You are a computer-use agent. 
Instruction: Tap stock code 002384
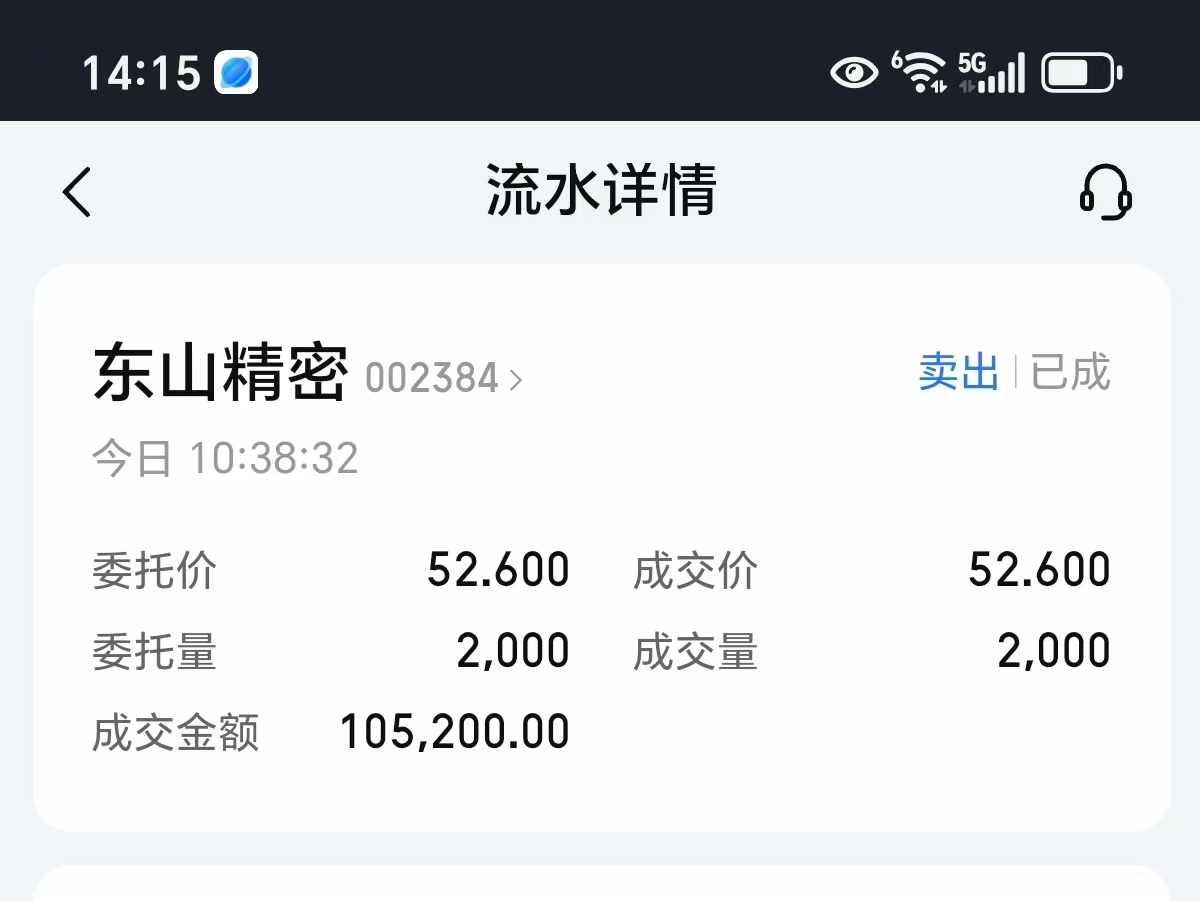pos(432,379)
